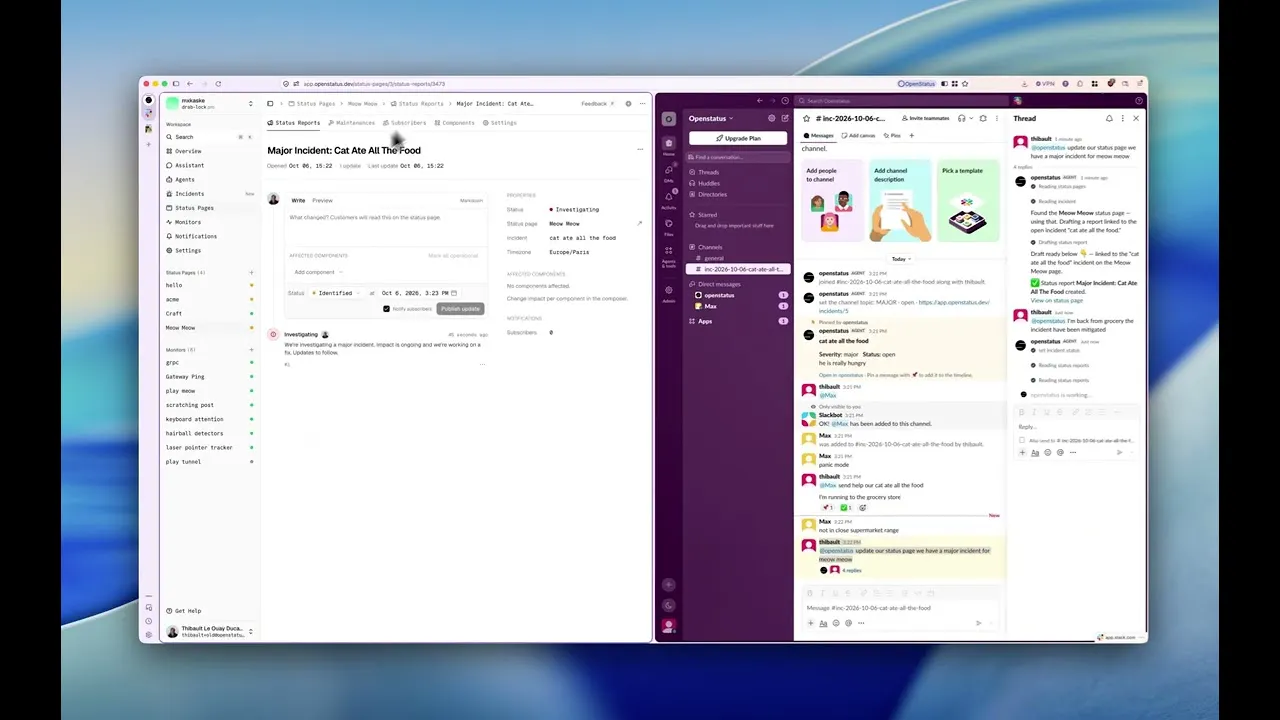Toggle the Notify subscribers checkbox
Image resolution: width=1280 pixels, height=720 pixels.
pos(387,309)
